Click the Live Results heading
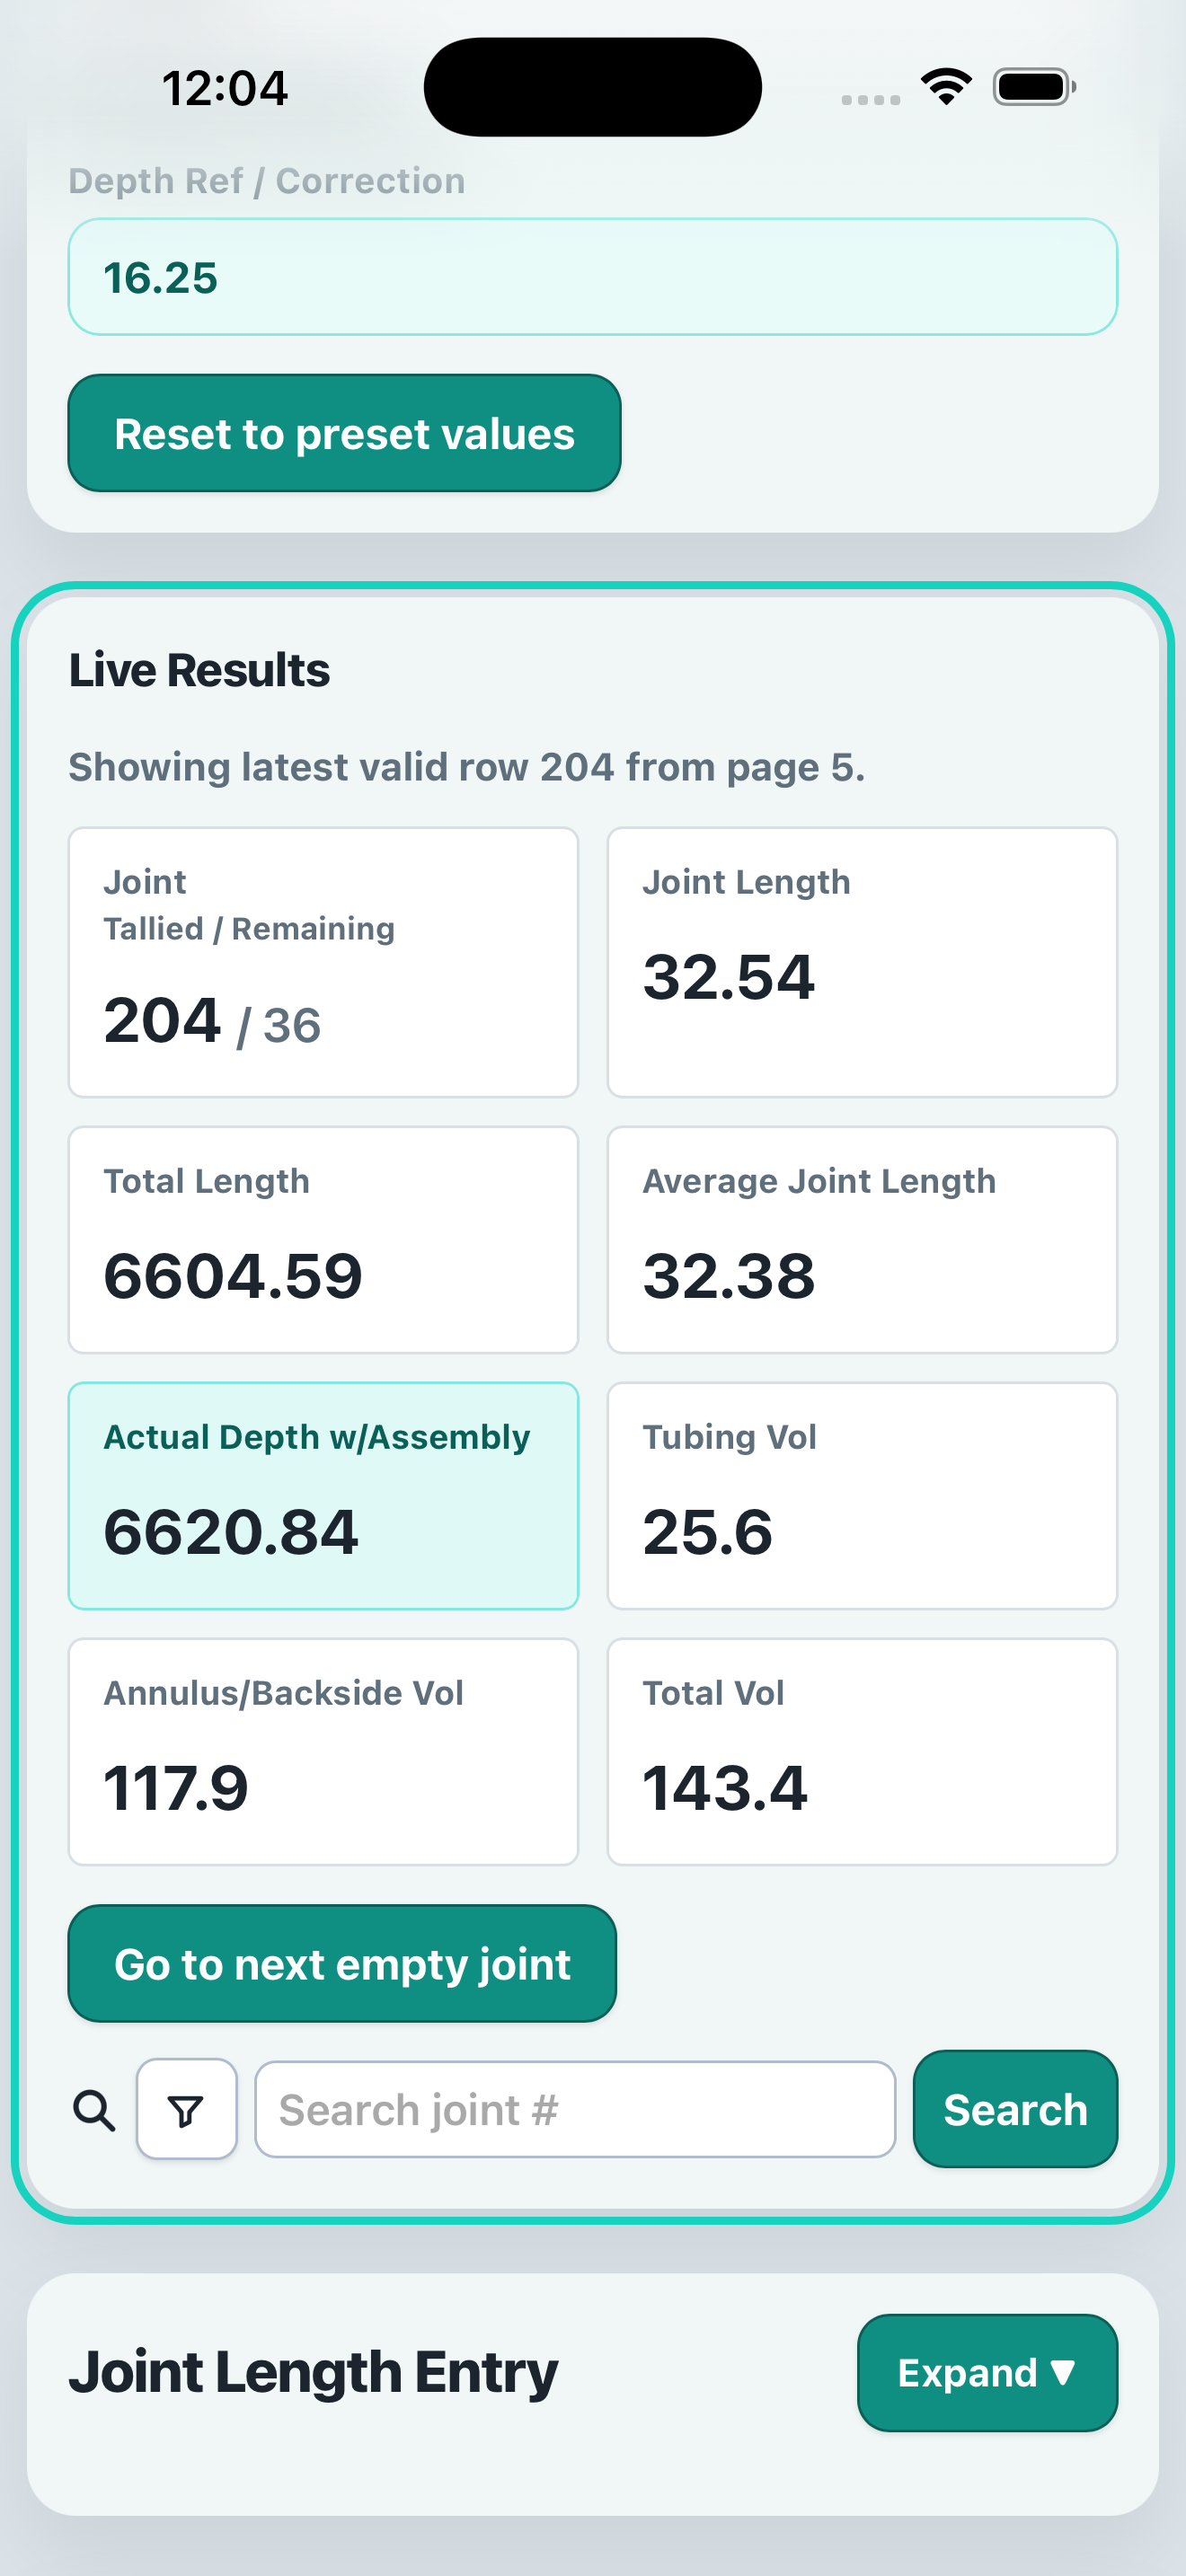 tap(199, 670)
